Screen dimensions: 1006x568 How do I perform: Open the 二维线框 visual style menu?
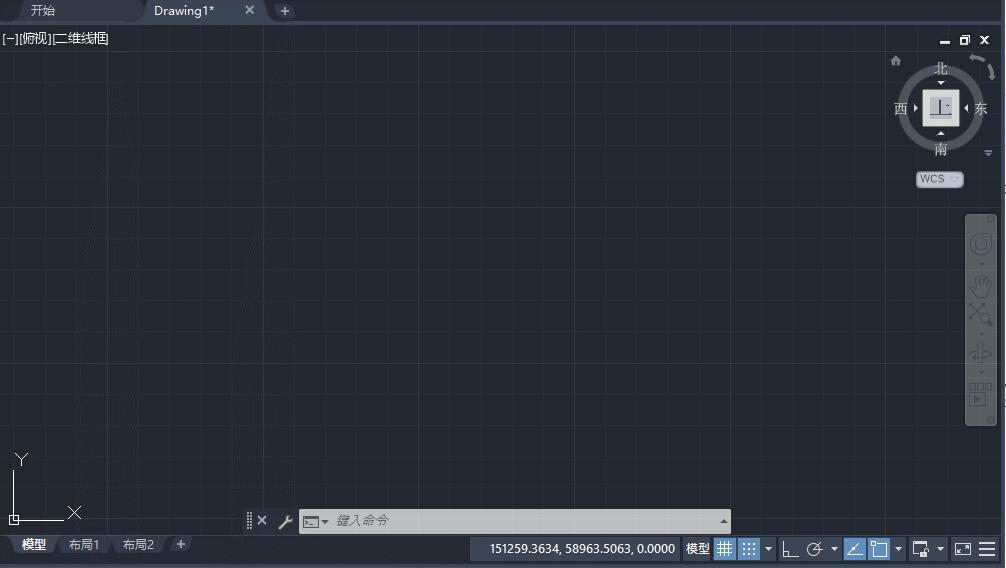click(80, 39)
